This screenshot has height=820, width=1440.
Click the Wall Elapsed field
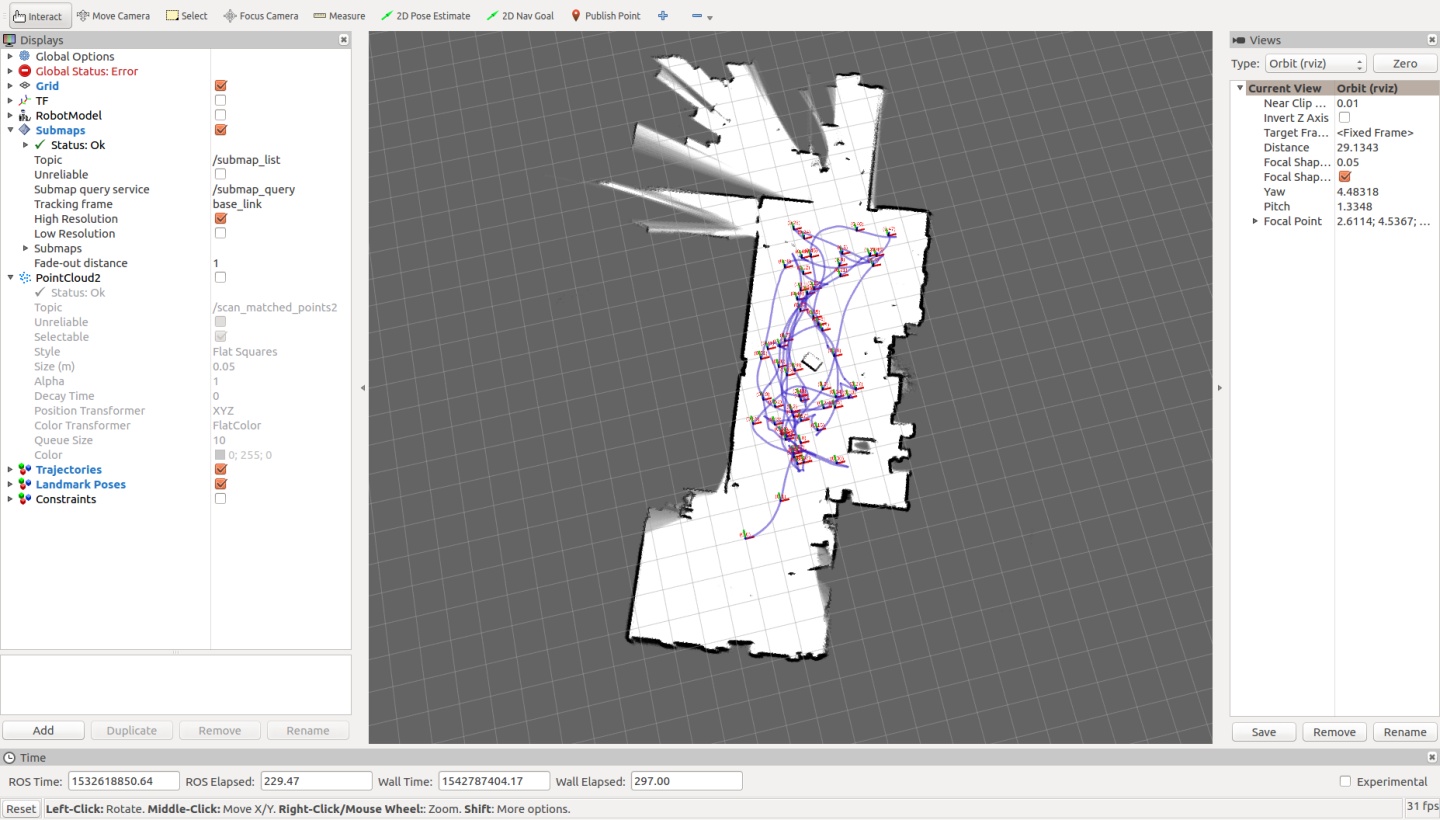coord(687,781)
